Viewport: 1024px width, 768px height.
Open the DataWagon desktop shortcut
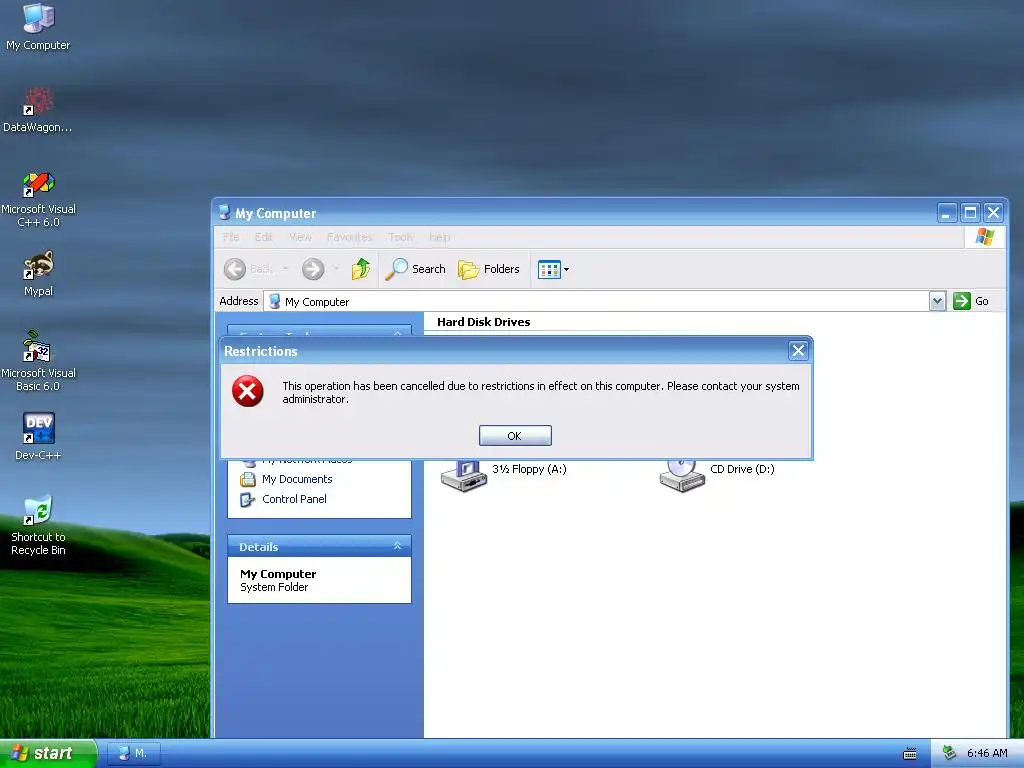38,110
